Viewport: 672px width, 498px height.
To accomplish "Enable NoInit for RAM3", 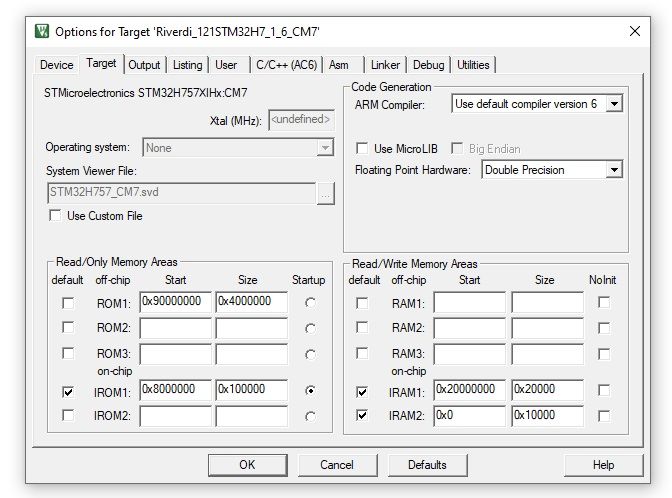I will click(604, 354).
